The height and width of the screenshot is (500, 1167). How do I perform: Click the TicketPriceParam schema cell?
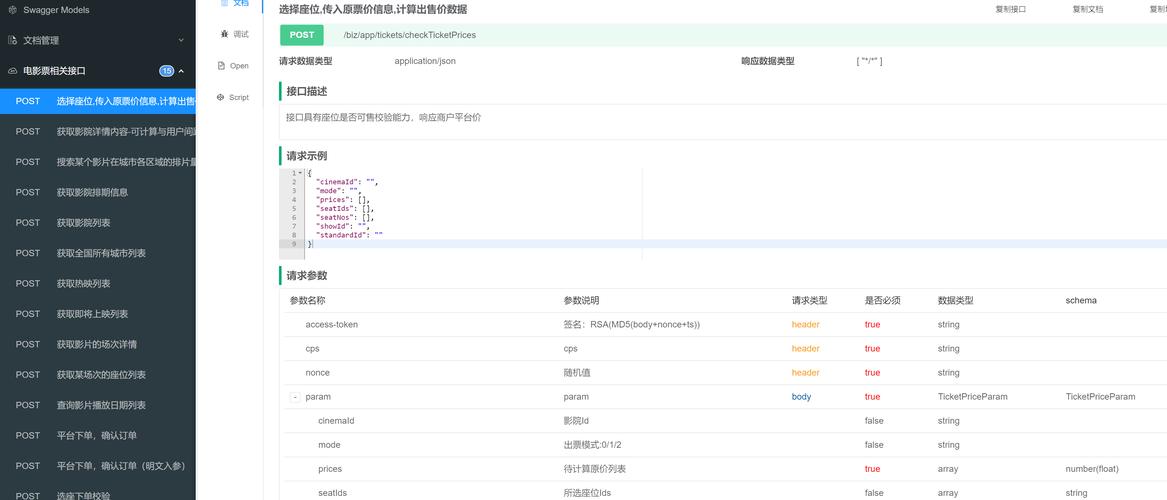(1101, 397)
